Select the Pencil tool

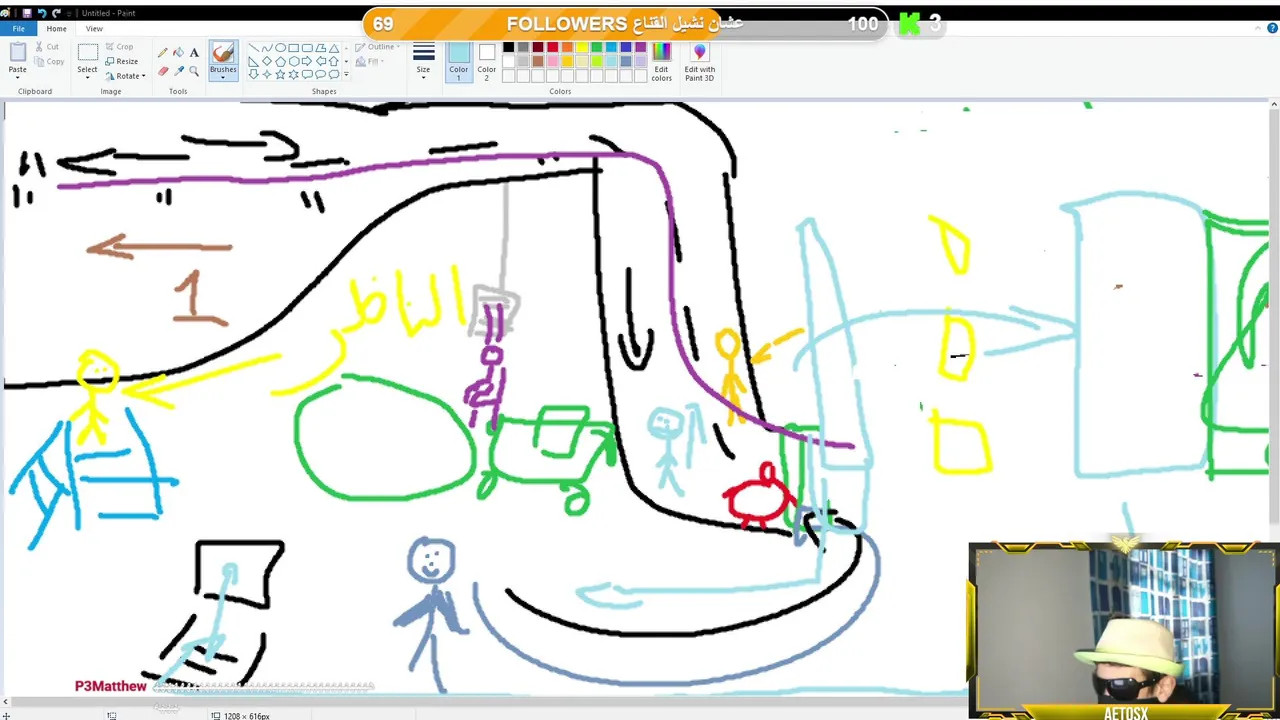coord(162,52)
